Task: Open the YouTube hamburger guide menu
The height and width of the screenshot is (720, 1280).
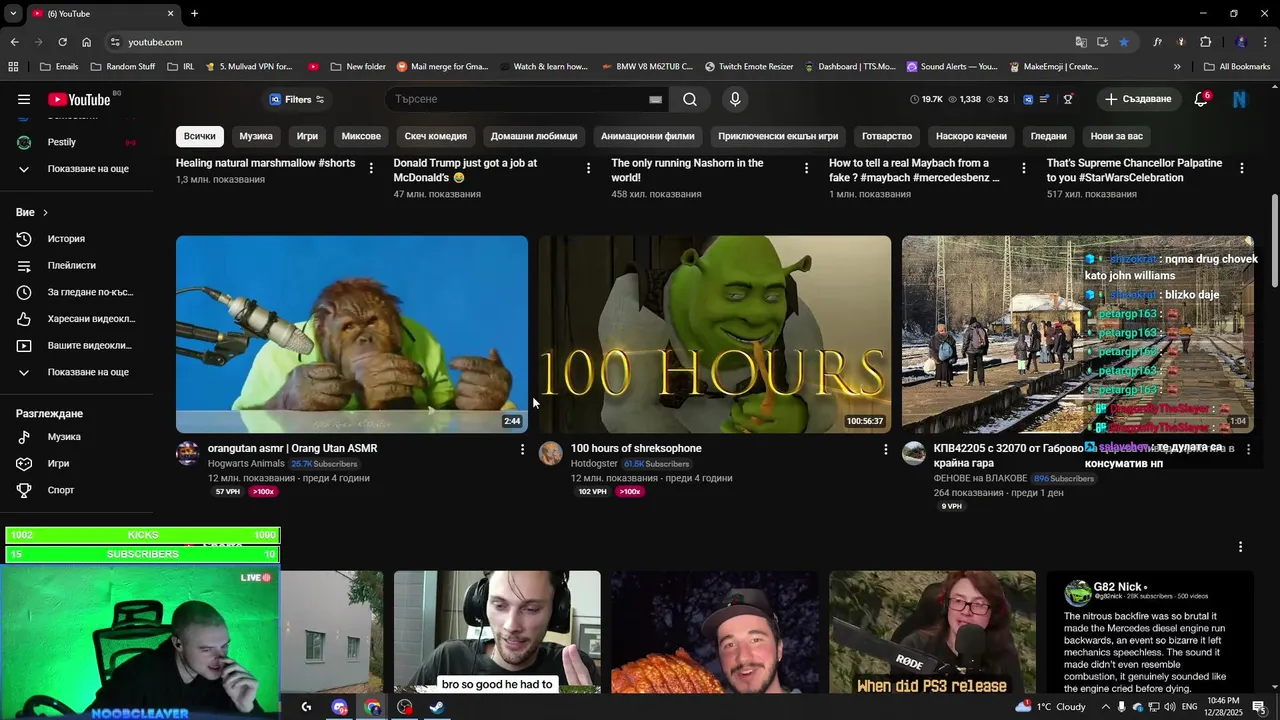Action: click(x=24, y=99)
